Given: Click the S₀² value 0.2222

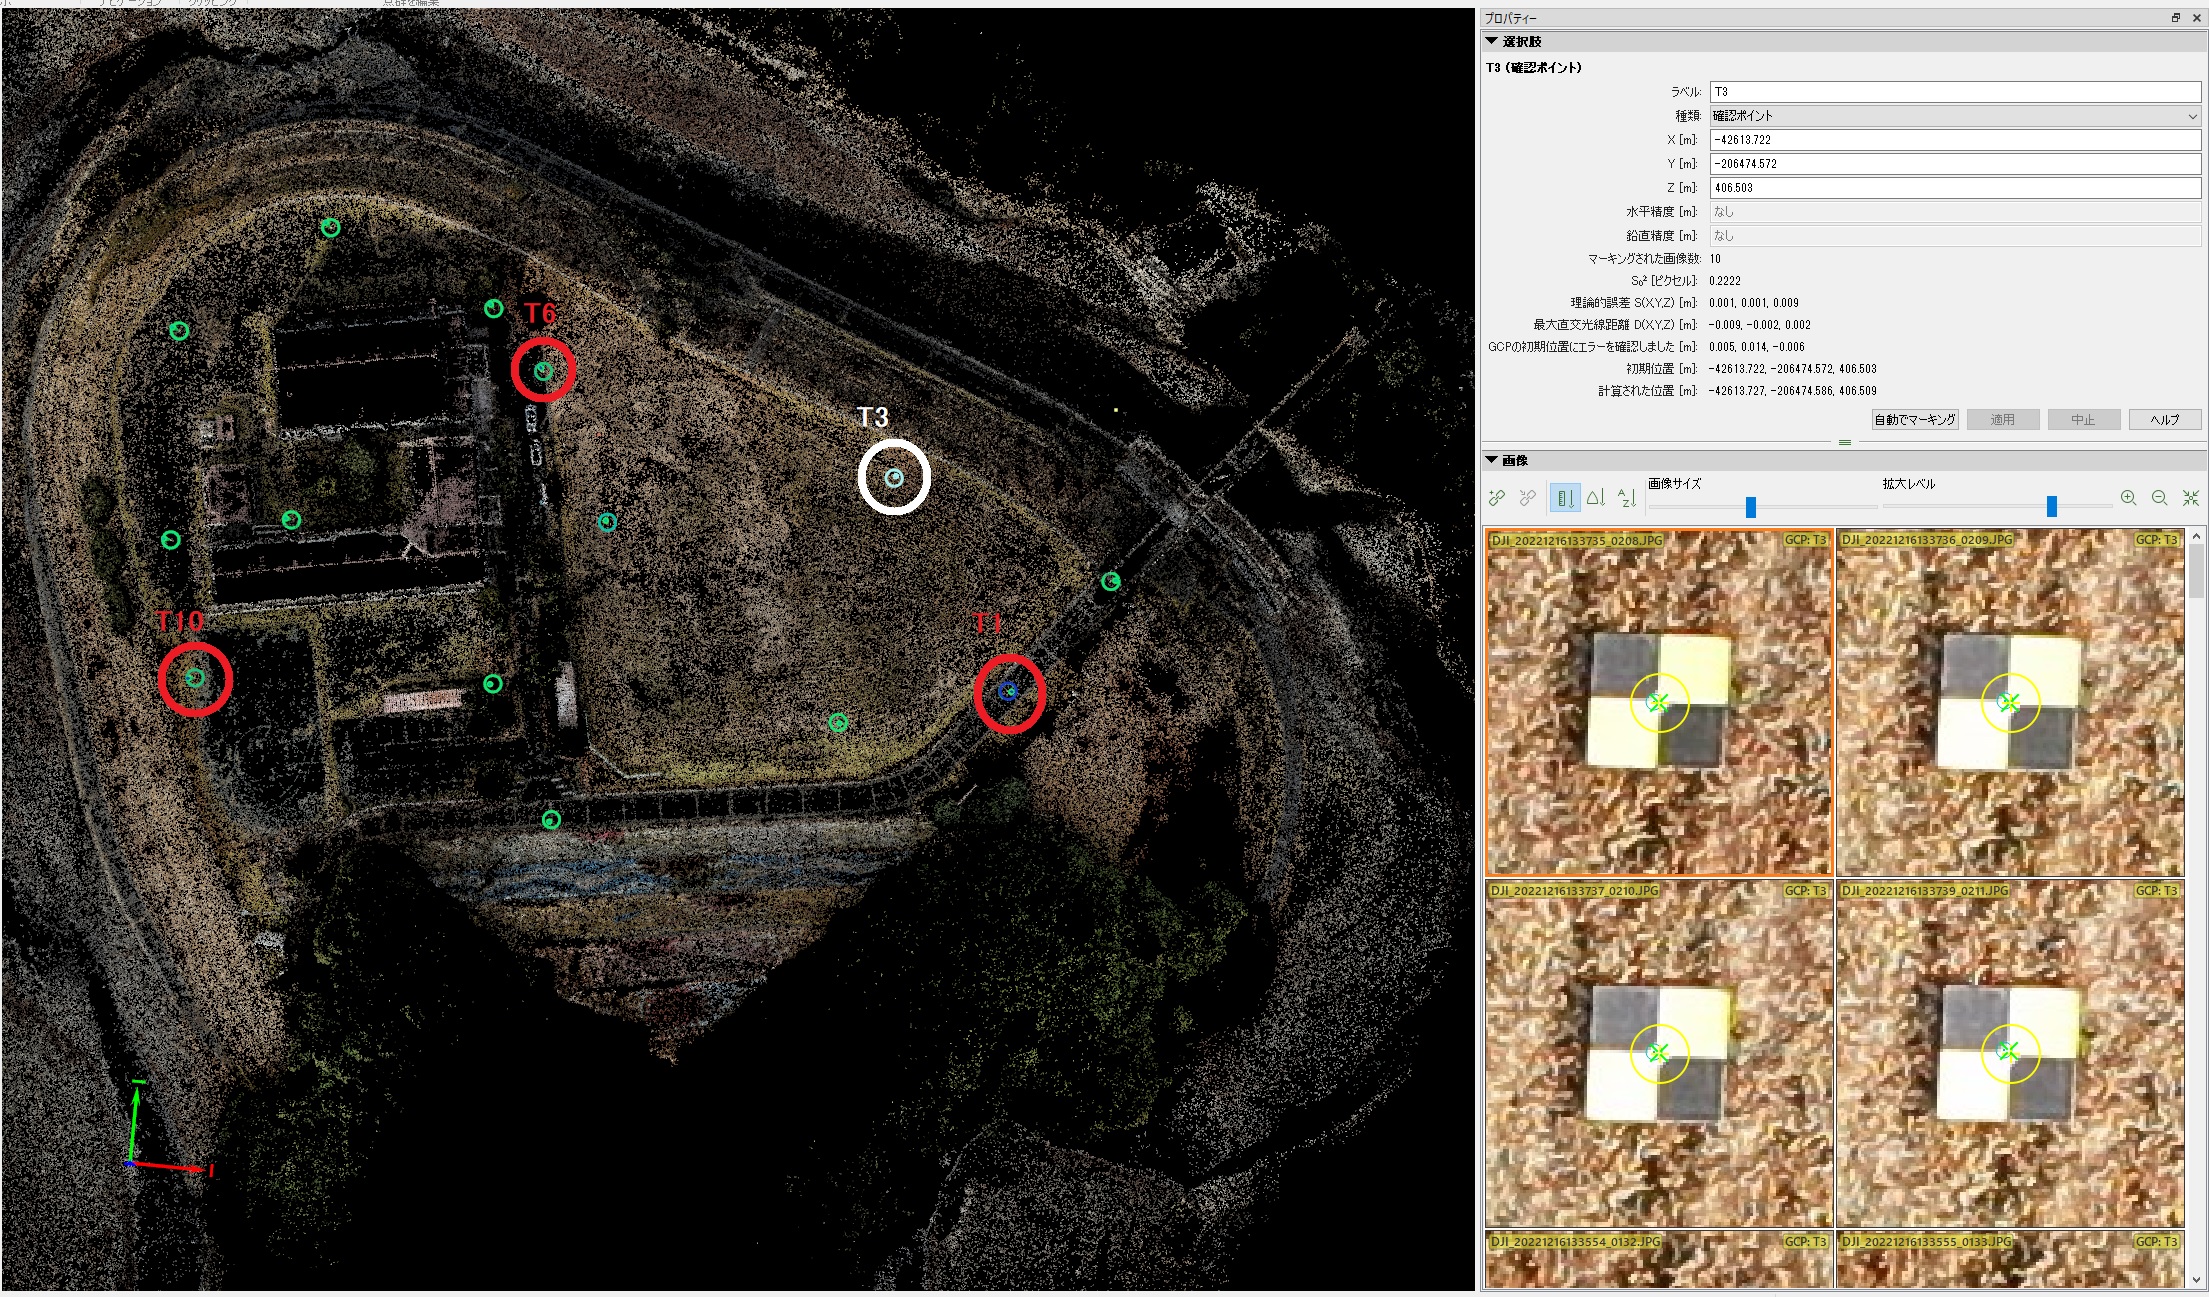Looking at the screenshot, I should (x=1725, y=281).
